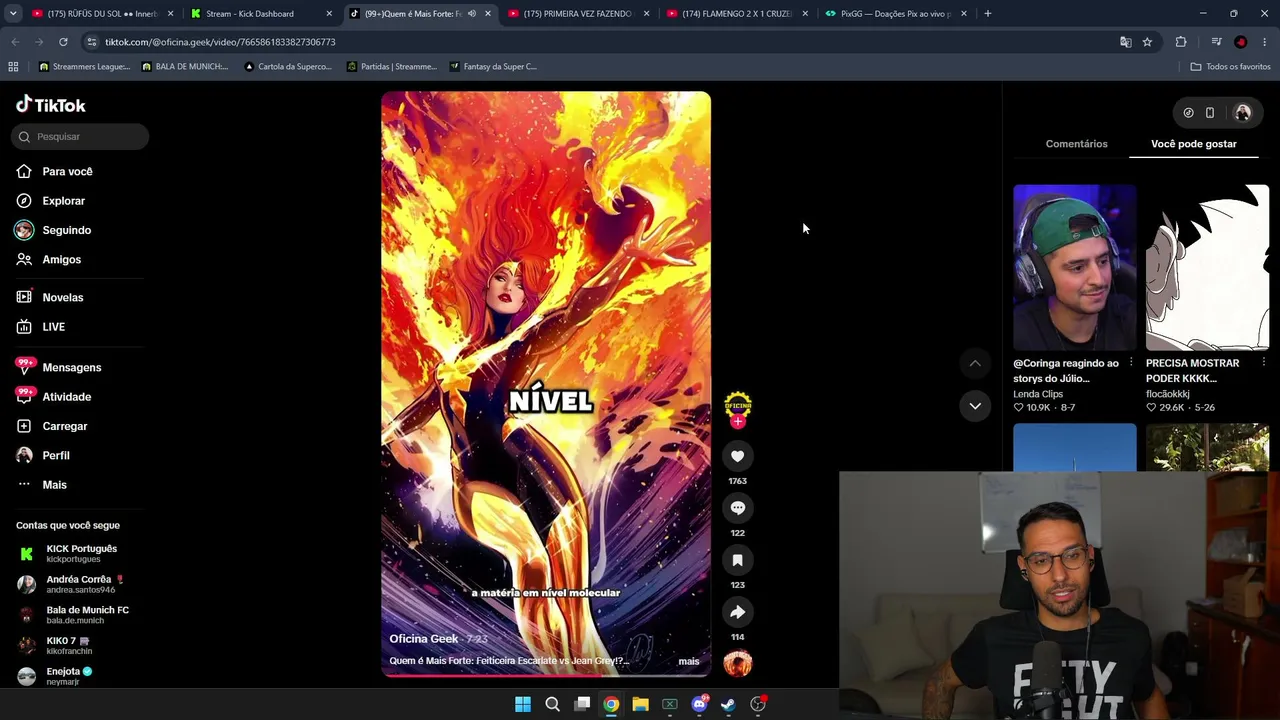Open the TikTok profile avatar menu
The image size is (1280, 720).
click(1243, 113)
